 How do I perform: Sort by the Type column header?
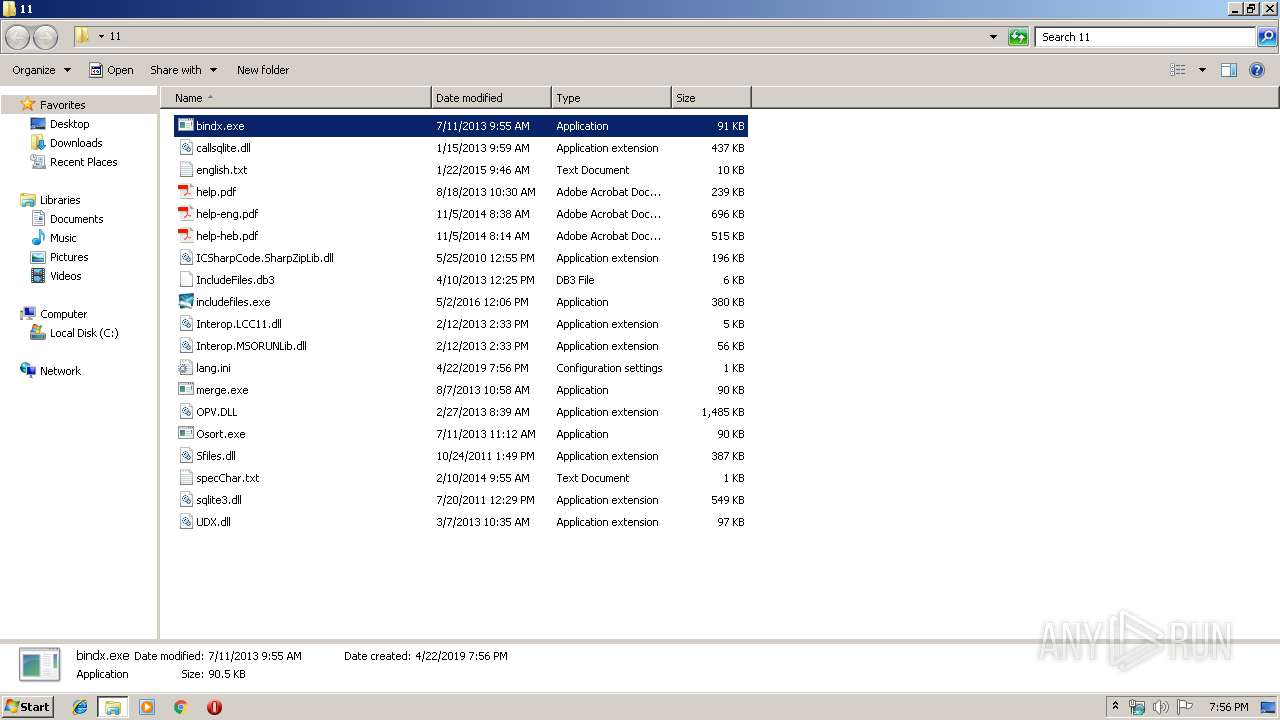611,98
